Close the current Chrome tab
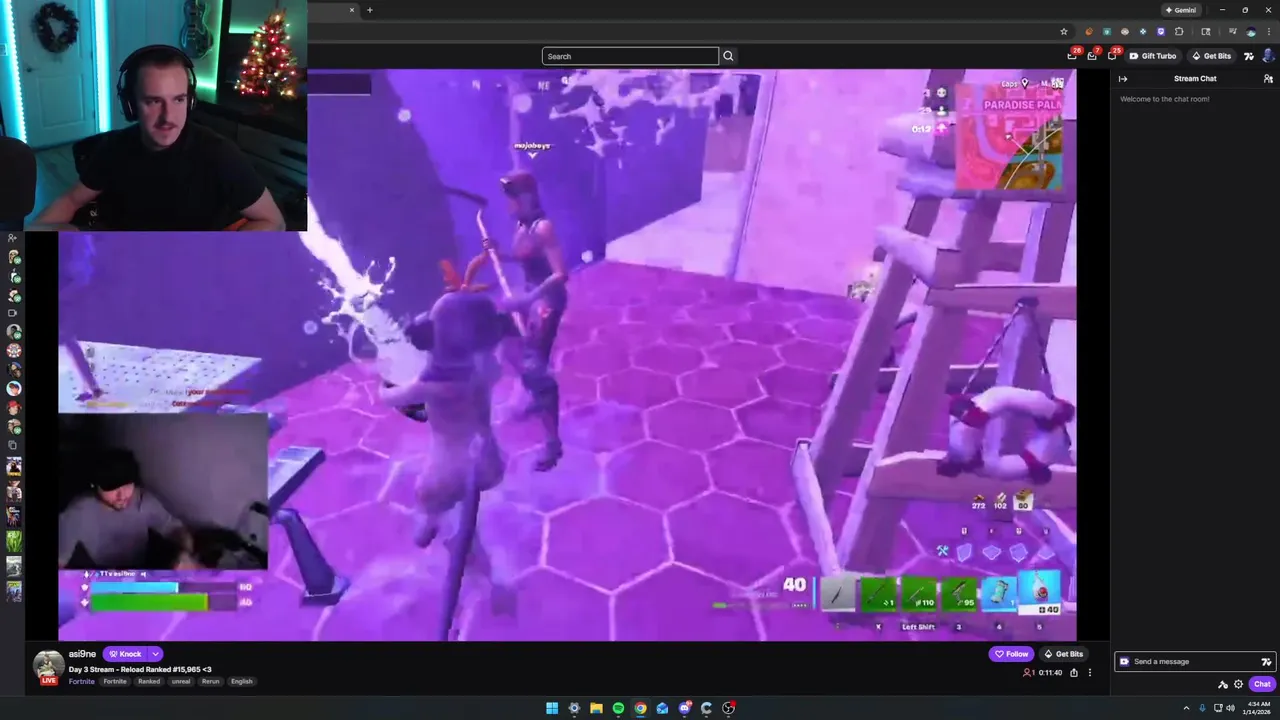Image resolution: width=1280 pixels, height=720 pixels. tap(352, 10)
